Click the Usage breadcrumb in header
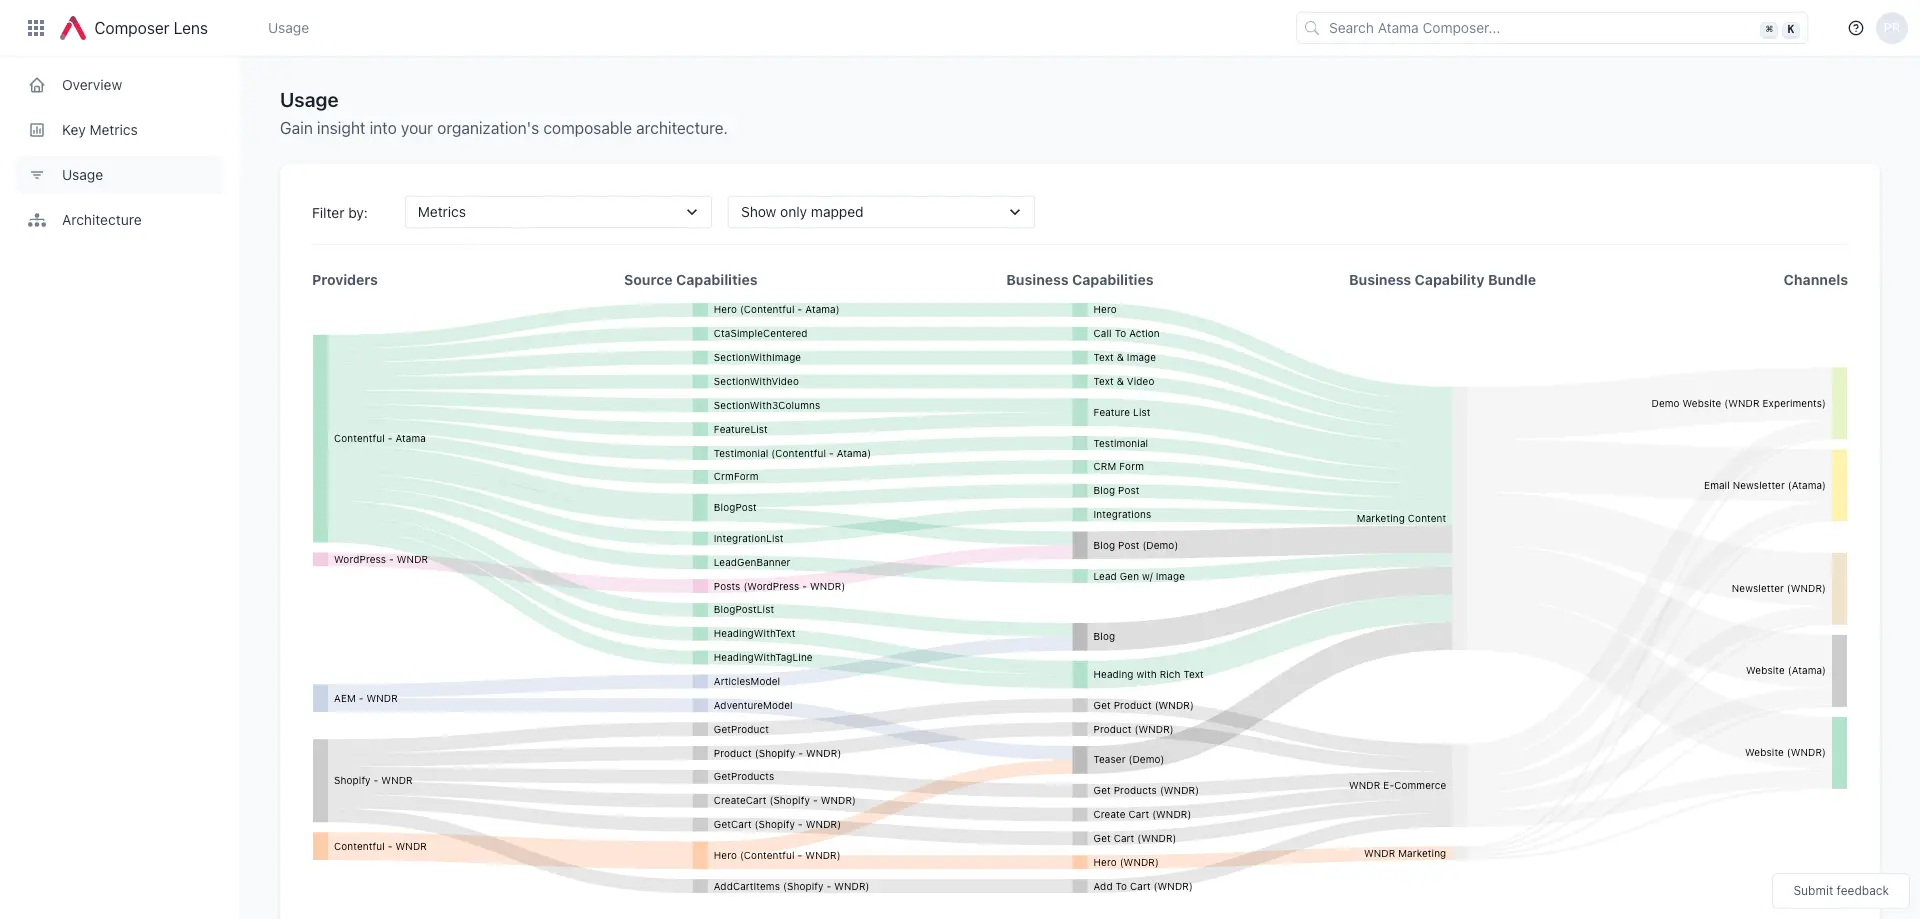 click(288, 28)
